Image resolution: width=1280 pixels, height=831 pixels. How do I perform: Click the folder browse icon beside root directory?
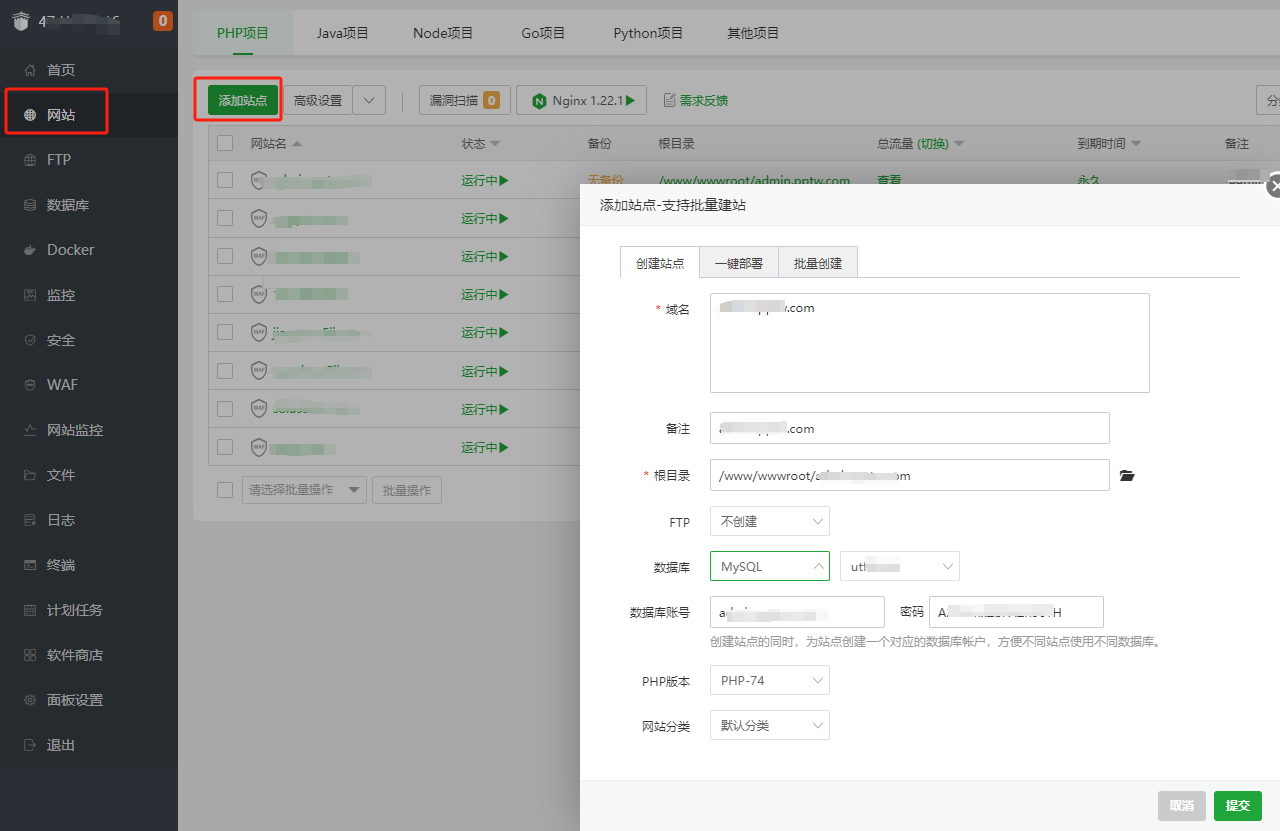pyautogui.click(x=1127, y=476)
